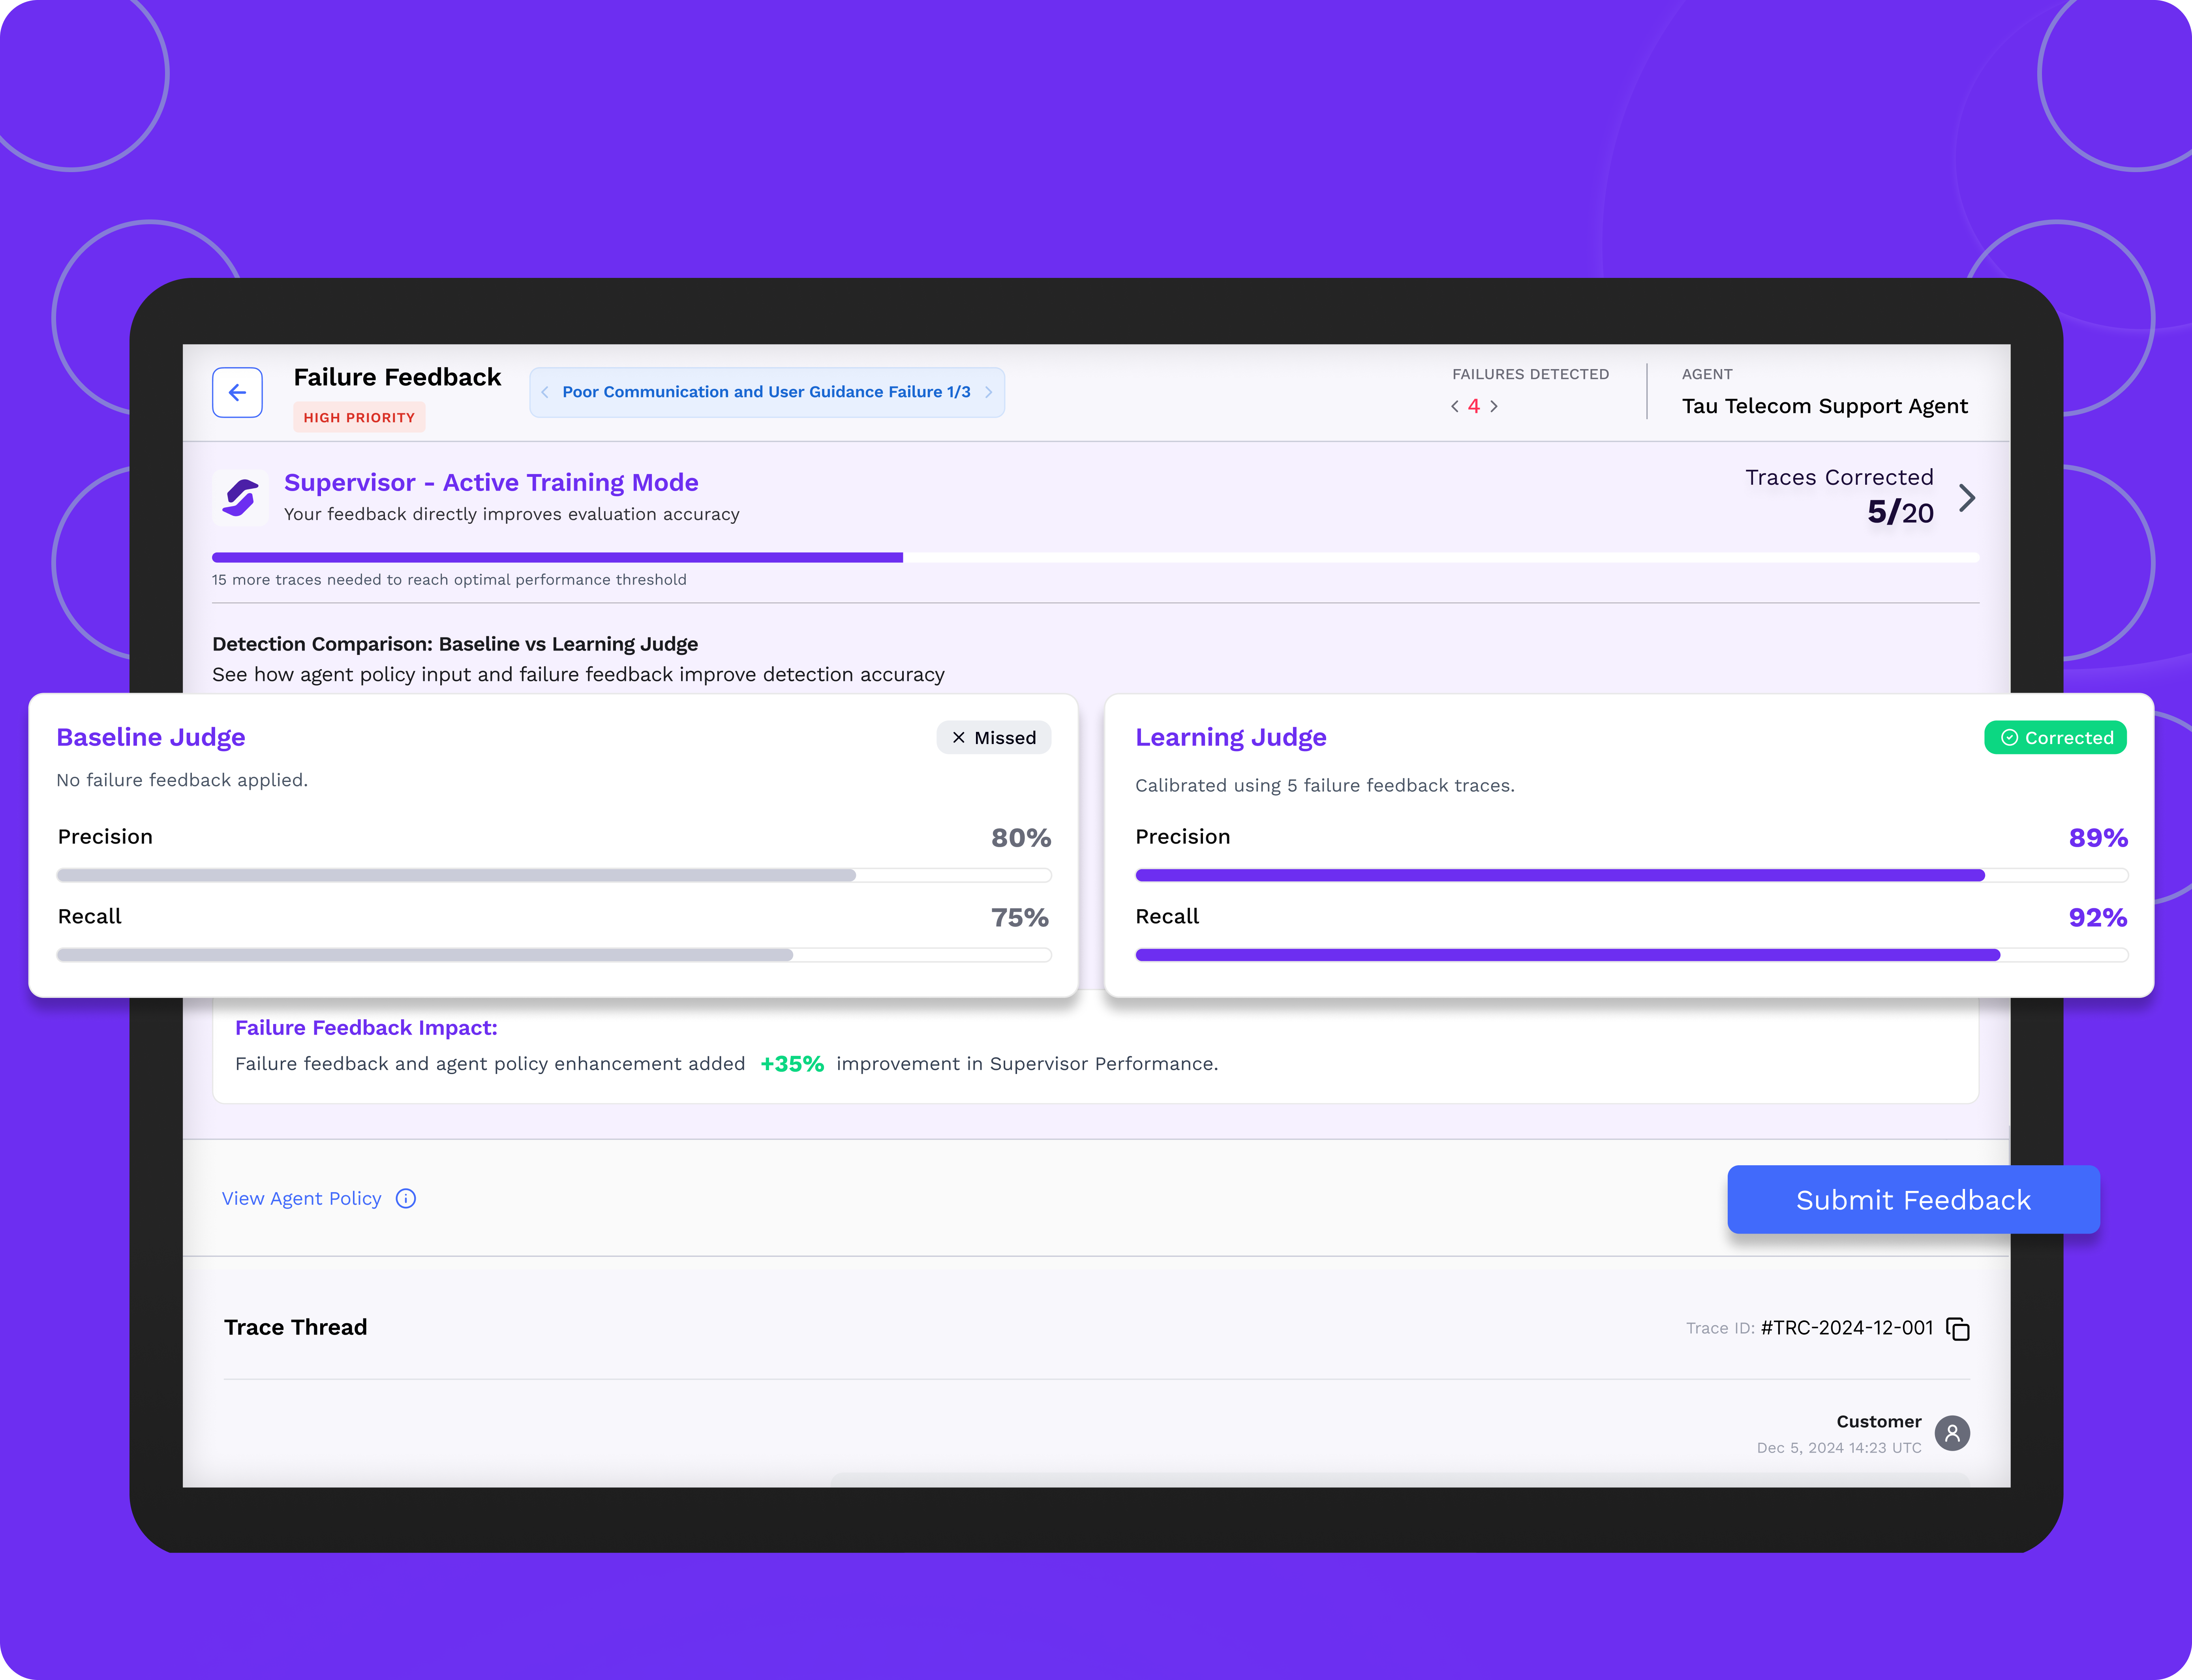2192x1680 pixels.
Task: Open View Agent Policy link
Action: point(301,1198)
